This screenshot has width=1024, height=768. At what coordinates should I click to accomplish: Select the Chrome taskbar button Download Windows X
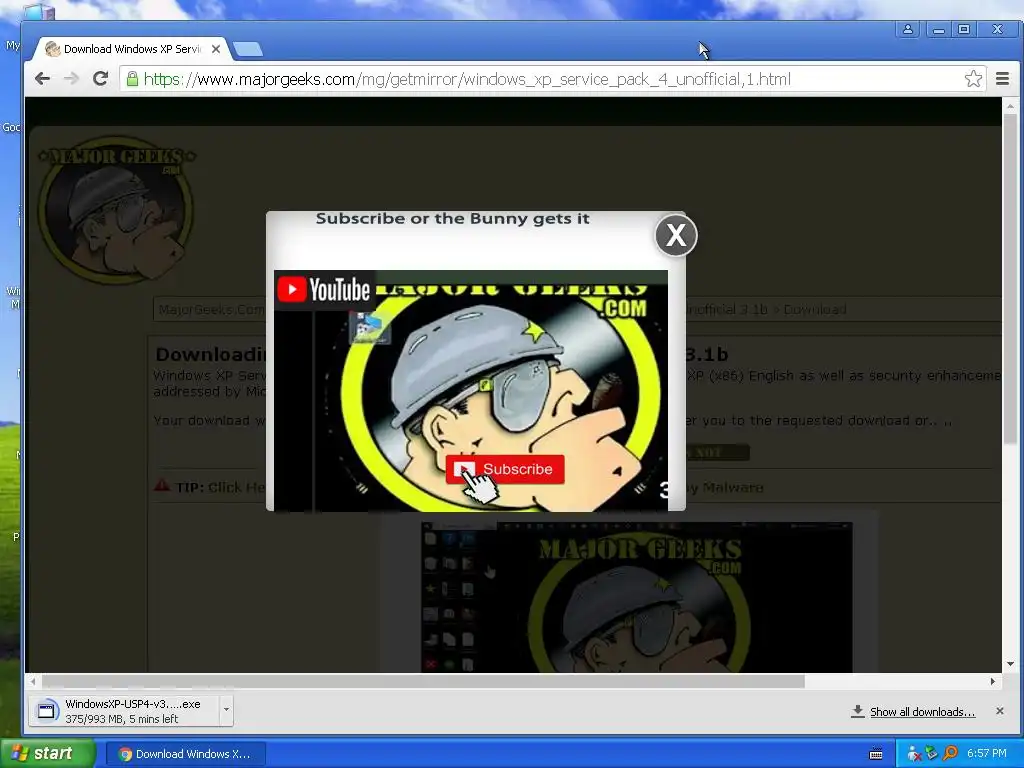[x=185, y=754]
